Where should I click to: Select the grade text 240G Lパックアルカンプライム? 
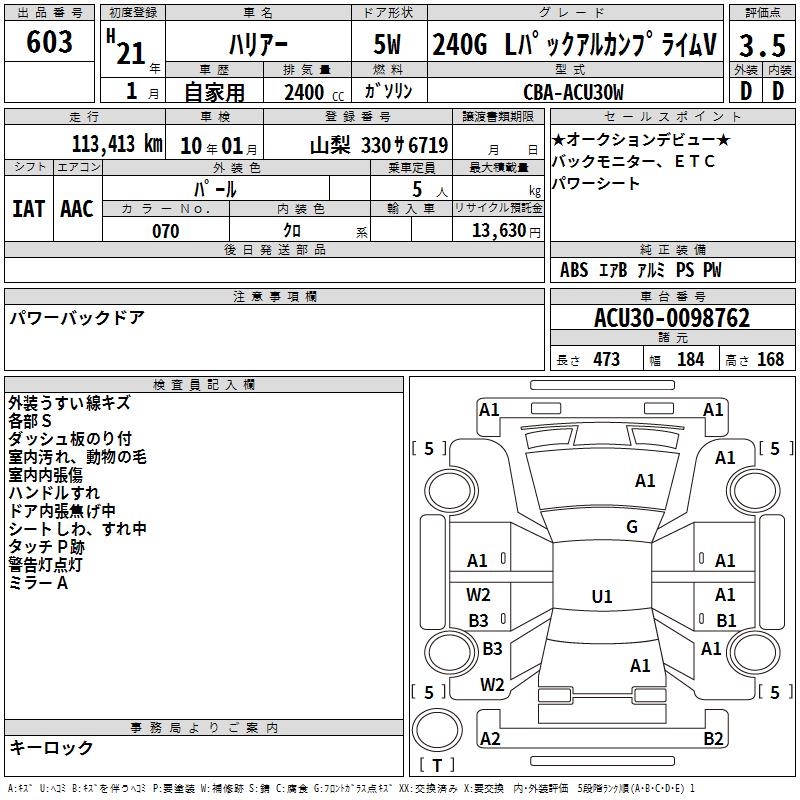(574, 44)
